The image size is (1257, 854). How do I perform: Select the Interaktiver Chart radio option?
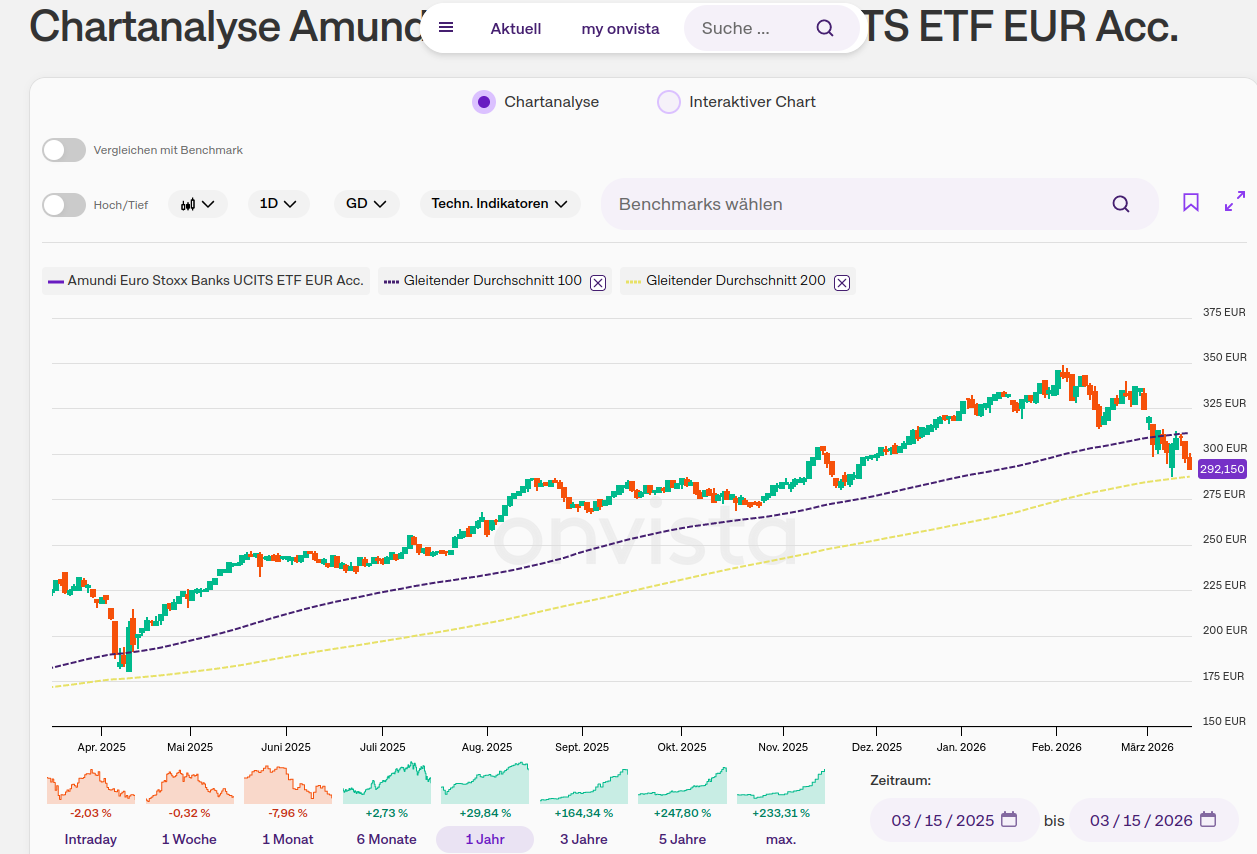(668, 102)
